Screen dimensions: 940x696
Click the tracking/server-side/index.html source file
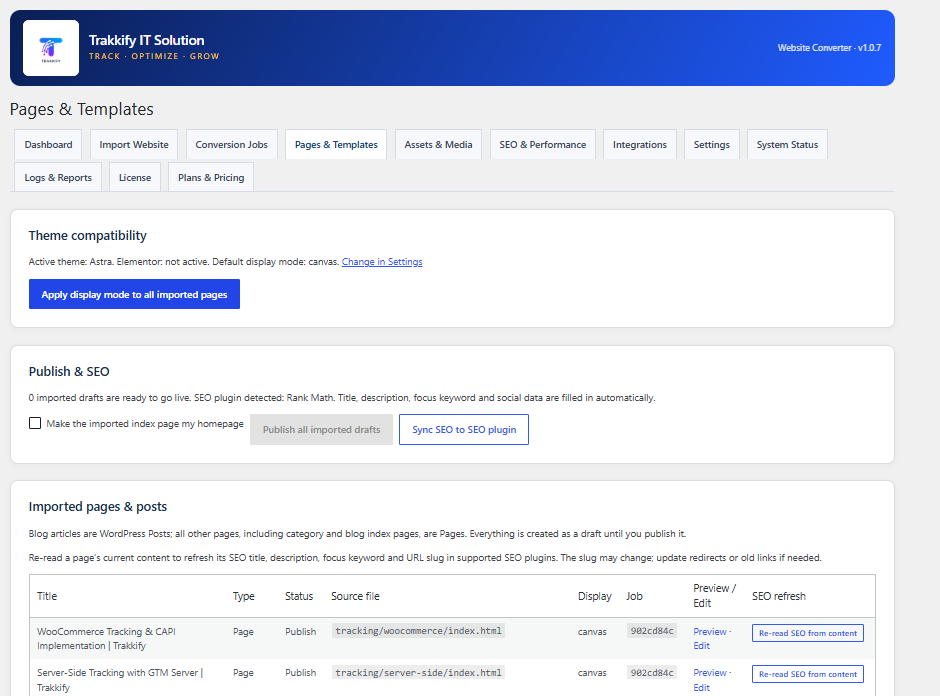pyautogui.click(x=418, y=673)
